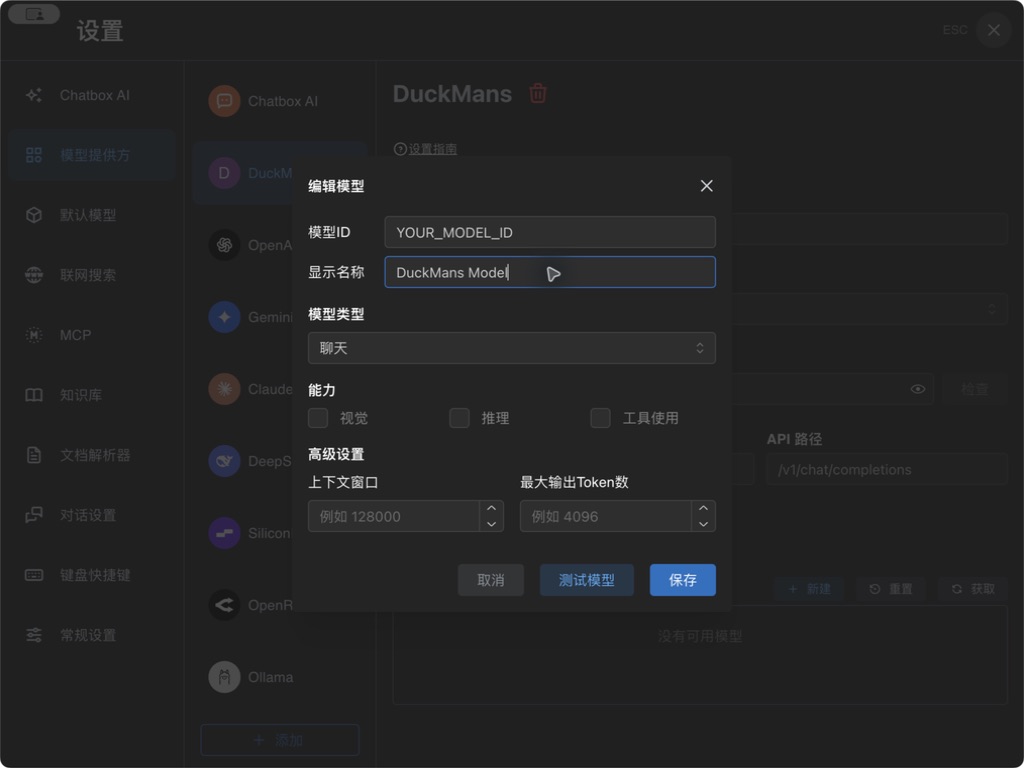Click the top-left window control pill icon
This screenshot has height=768, width=1024.
point(34,14)
